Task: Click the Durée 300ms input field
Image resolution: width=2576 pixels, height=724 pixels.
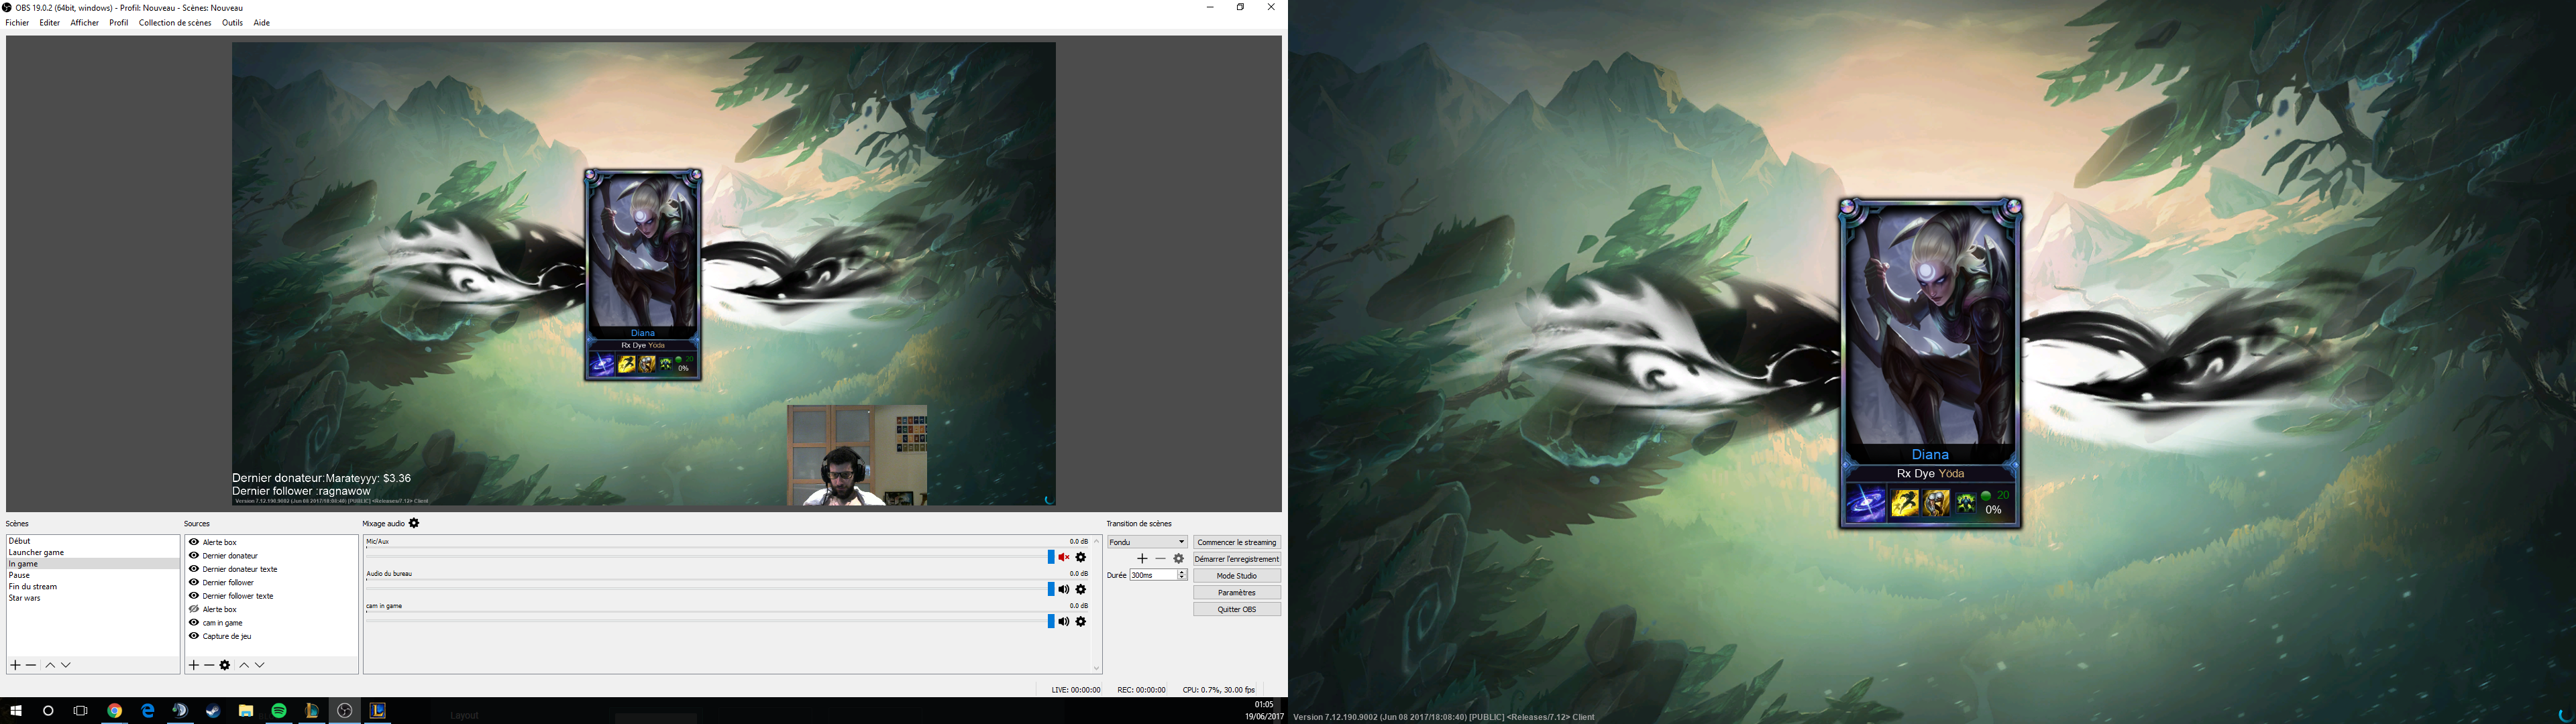Action: 1153,575
